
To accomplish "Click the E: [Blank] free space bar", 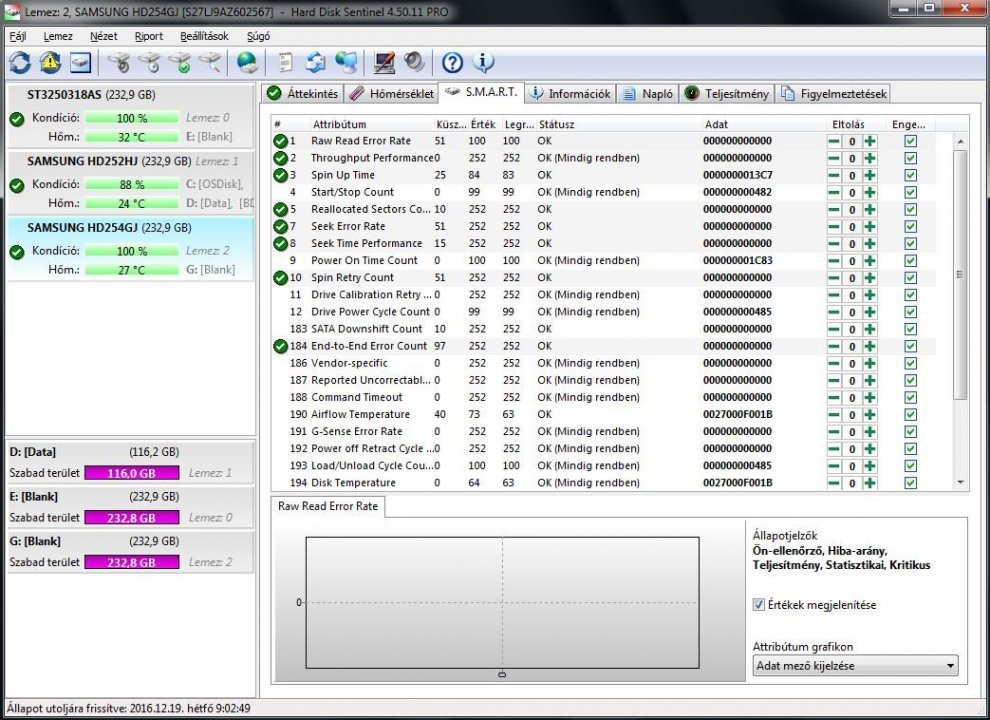I will (131, 518).
